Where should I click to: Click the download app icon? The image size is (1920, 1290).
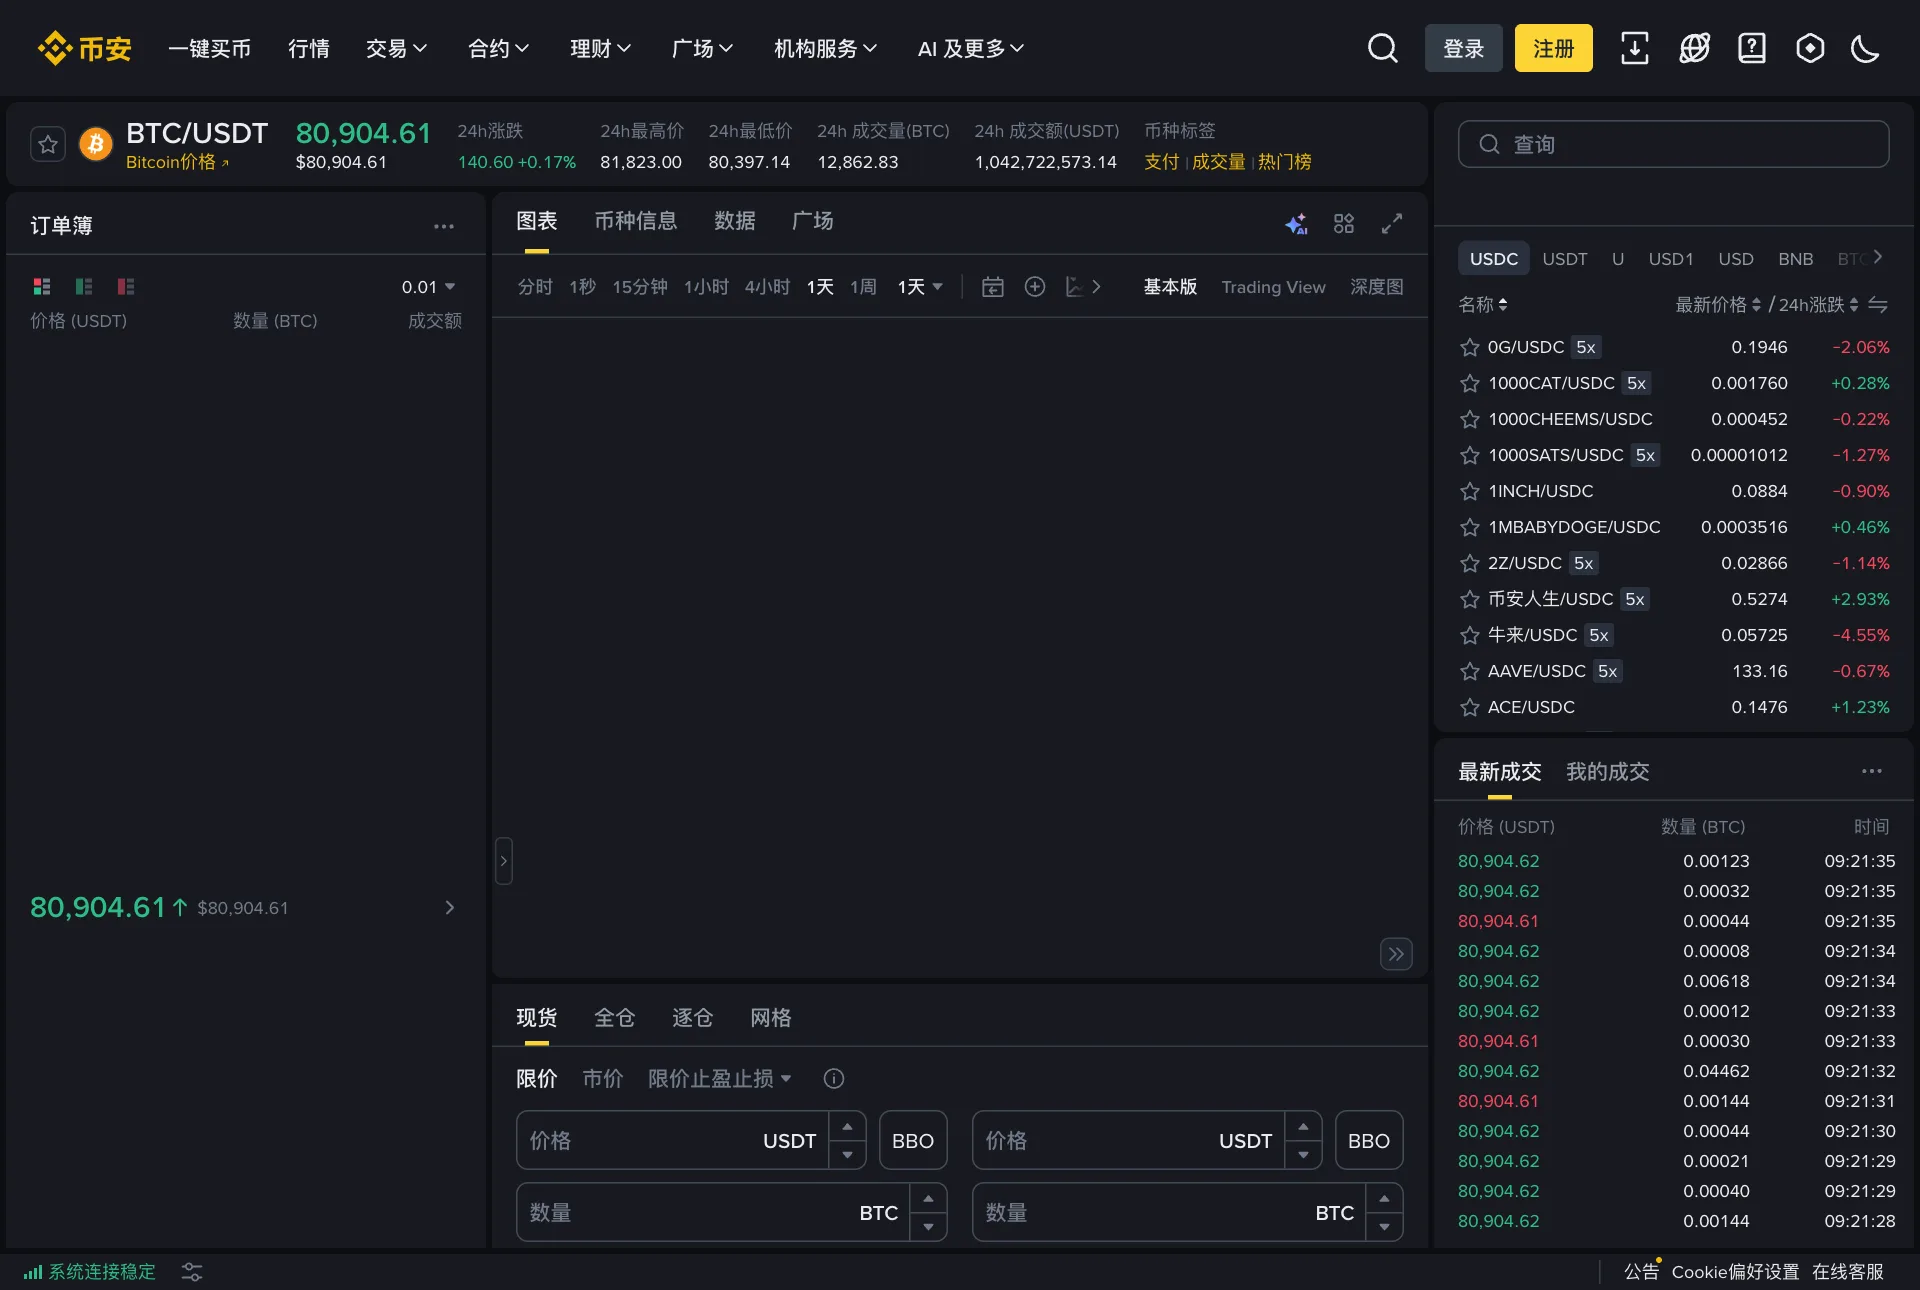tap(1635, 48)
